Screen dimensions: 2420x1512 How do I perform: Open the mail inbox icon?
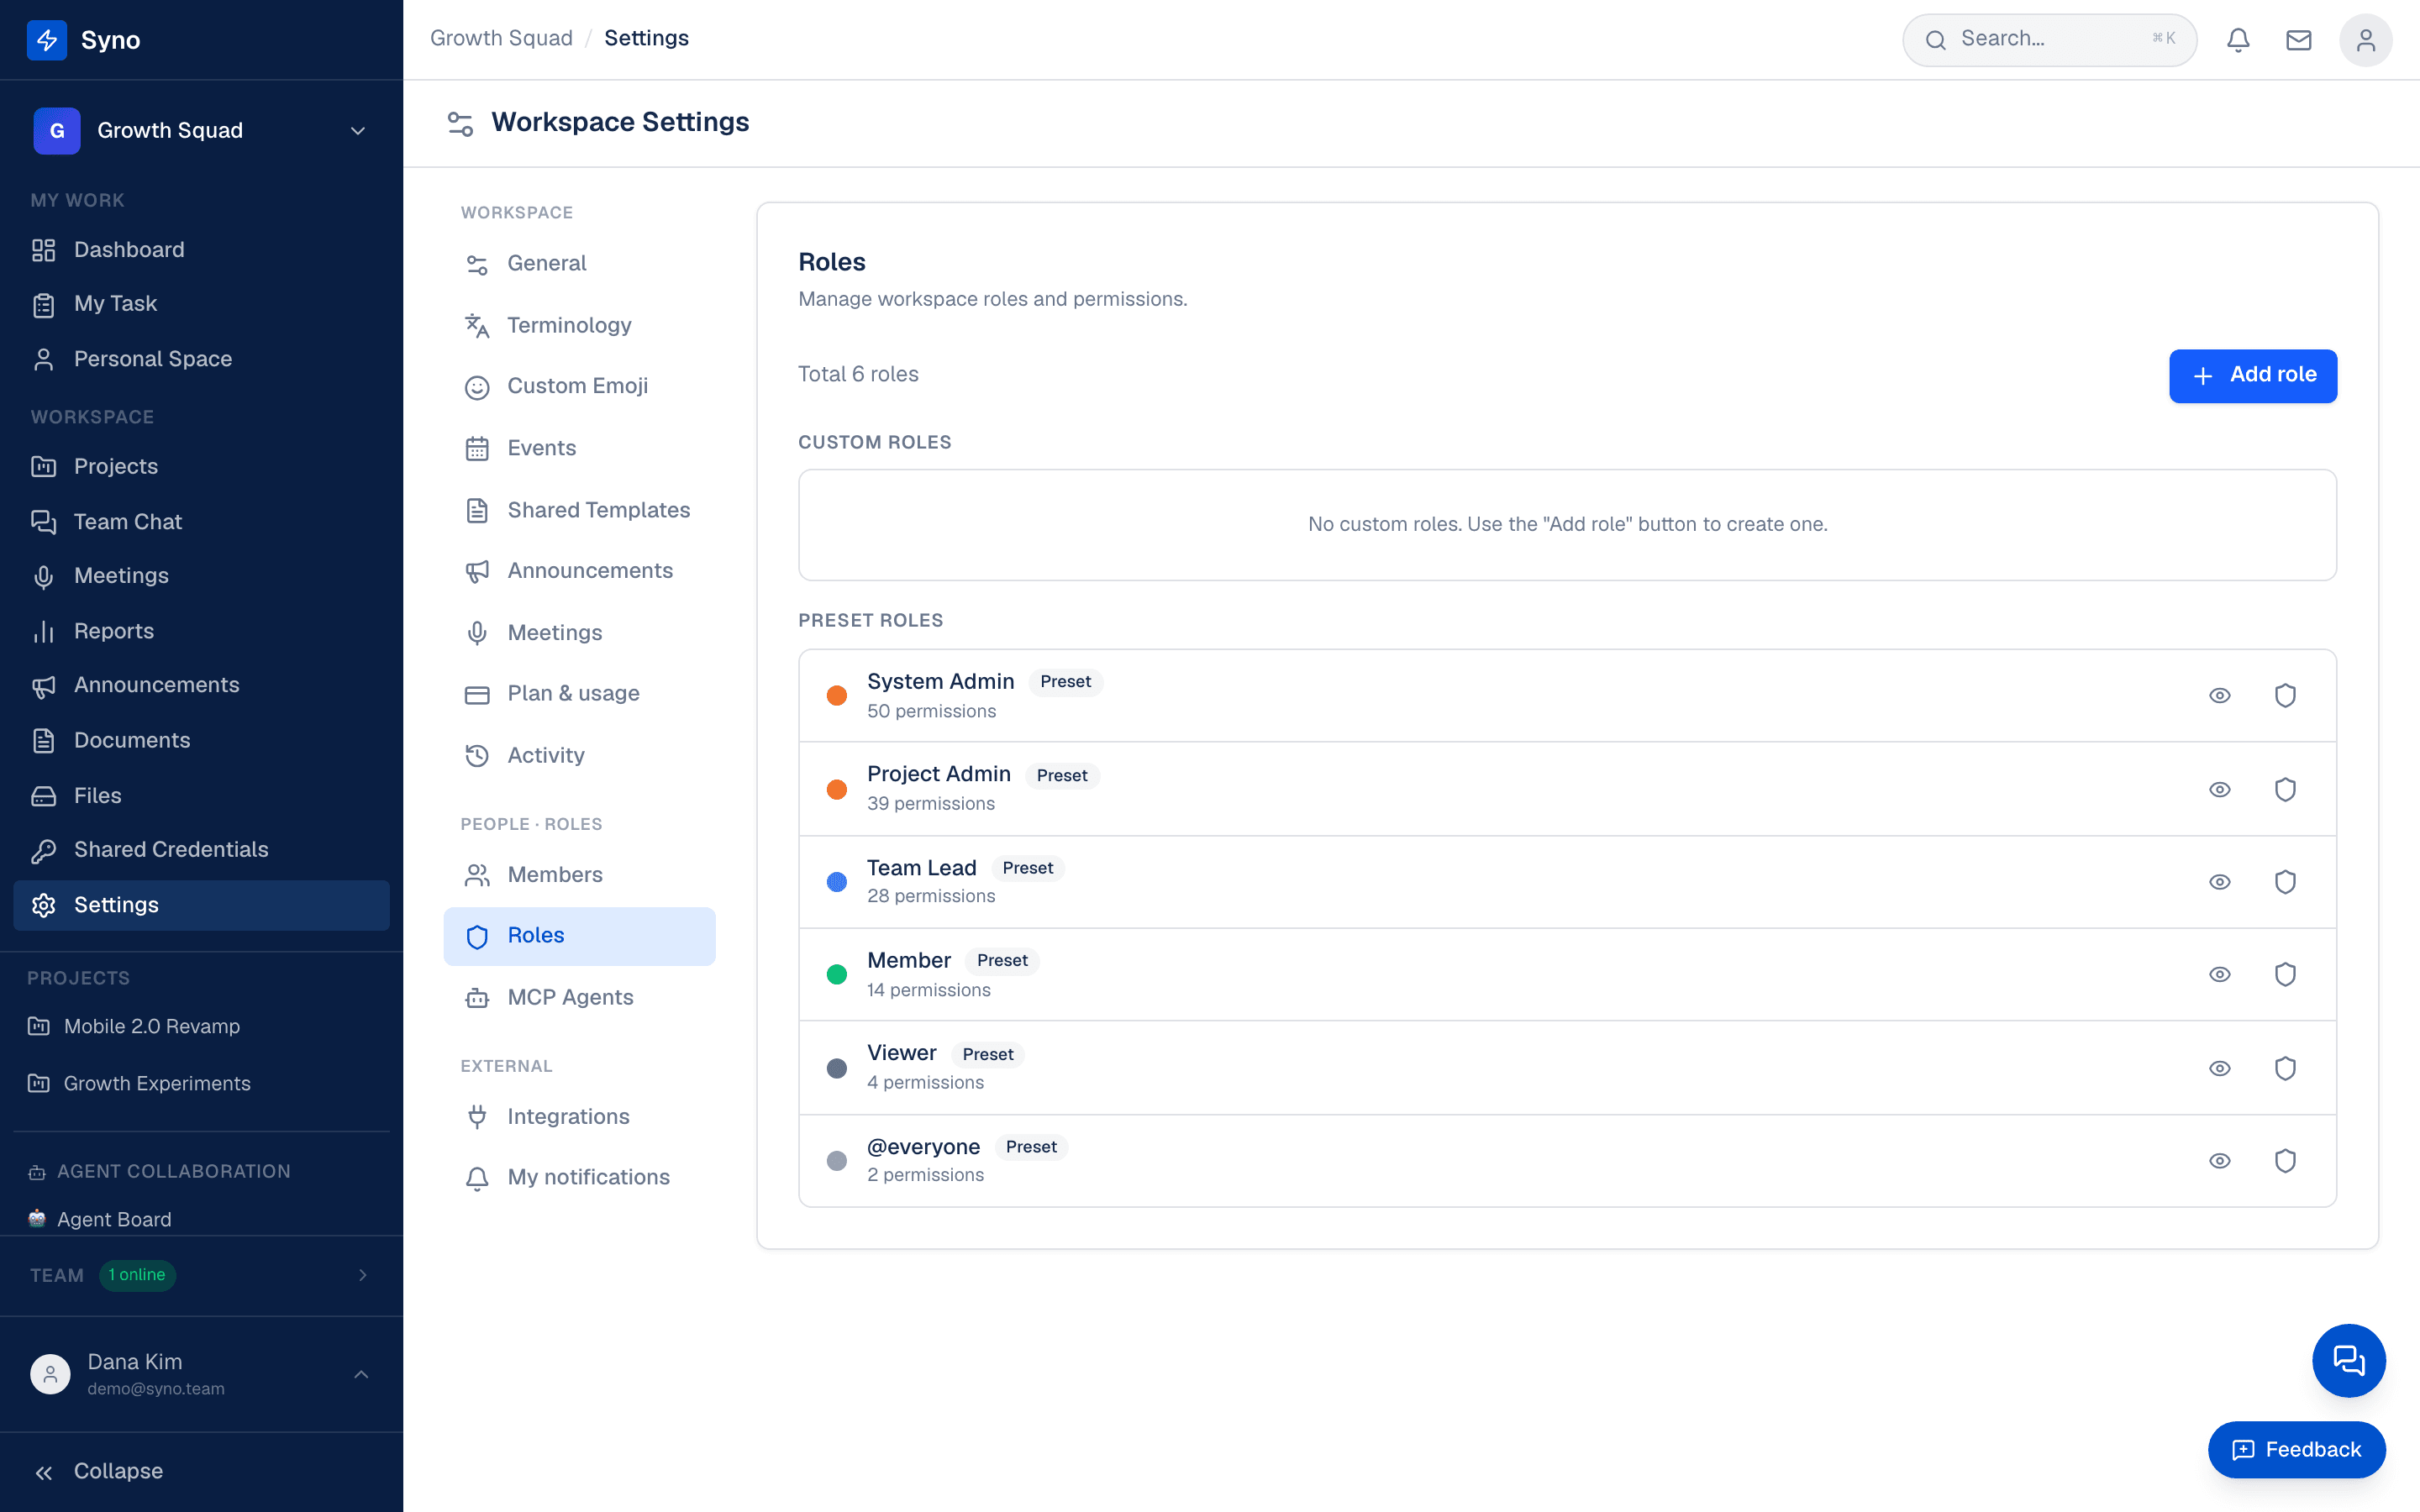(x=2298, y=40)
